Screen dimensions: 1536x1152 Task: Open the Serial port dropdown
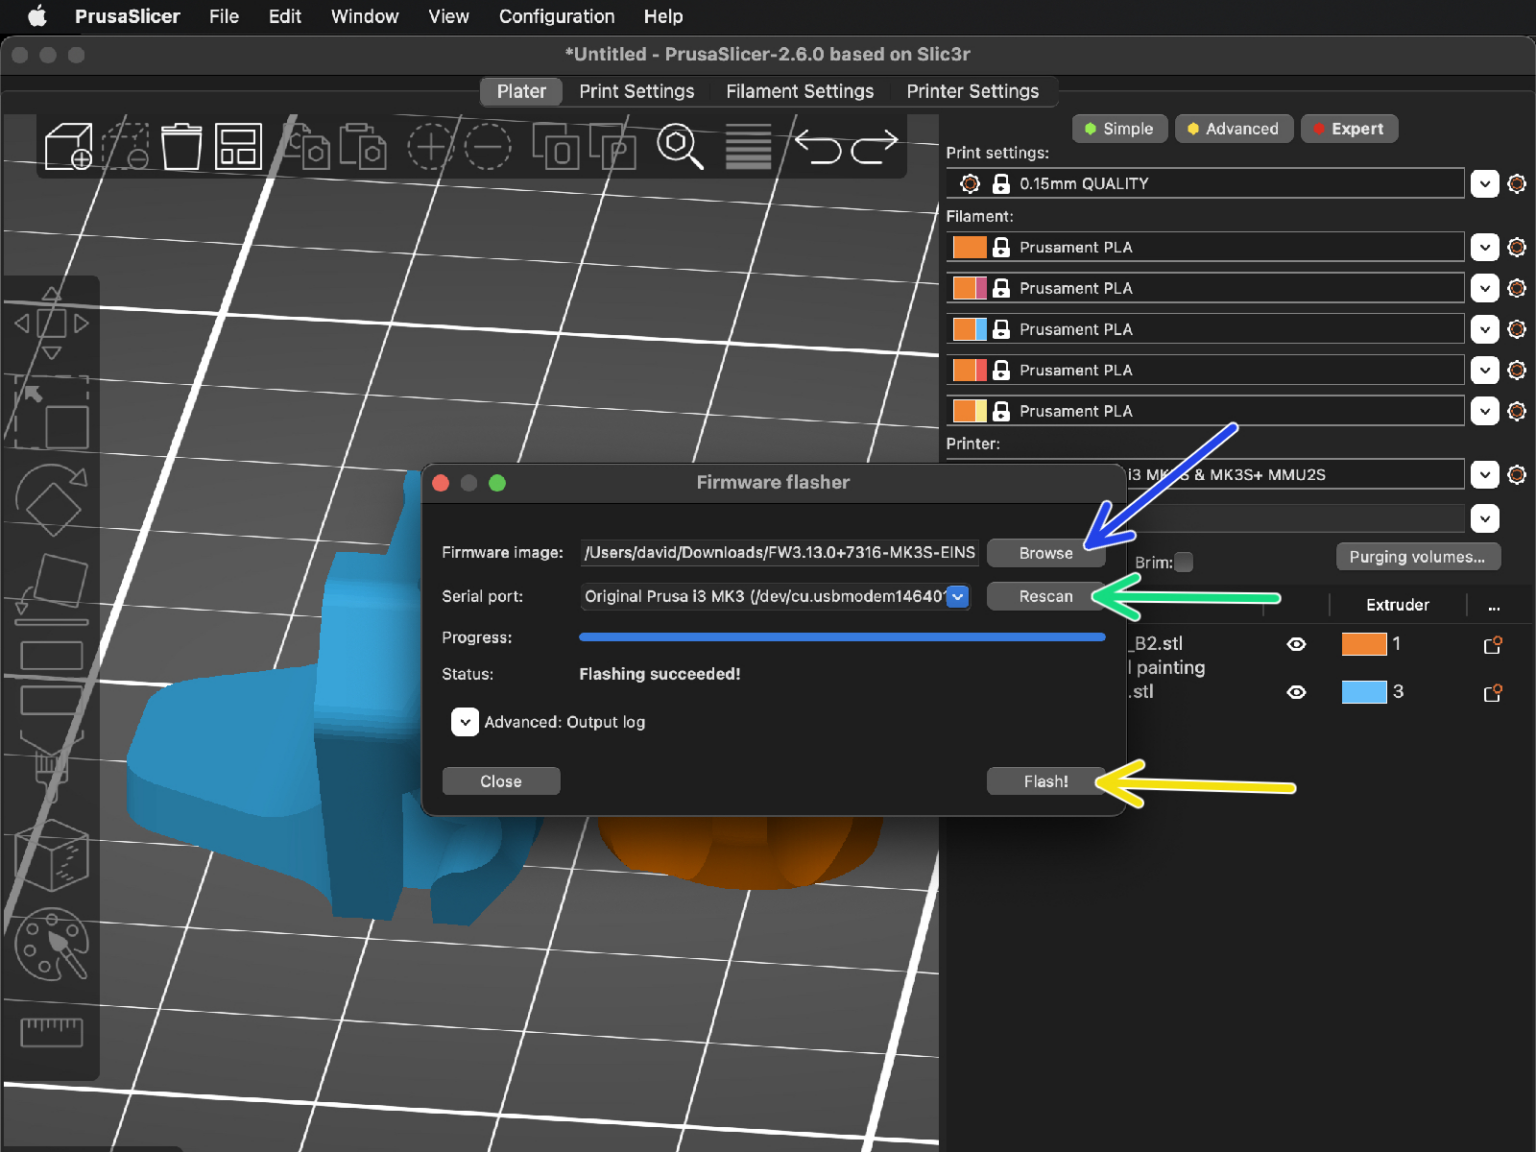pyautogui.click(x=958, y=596)
